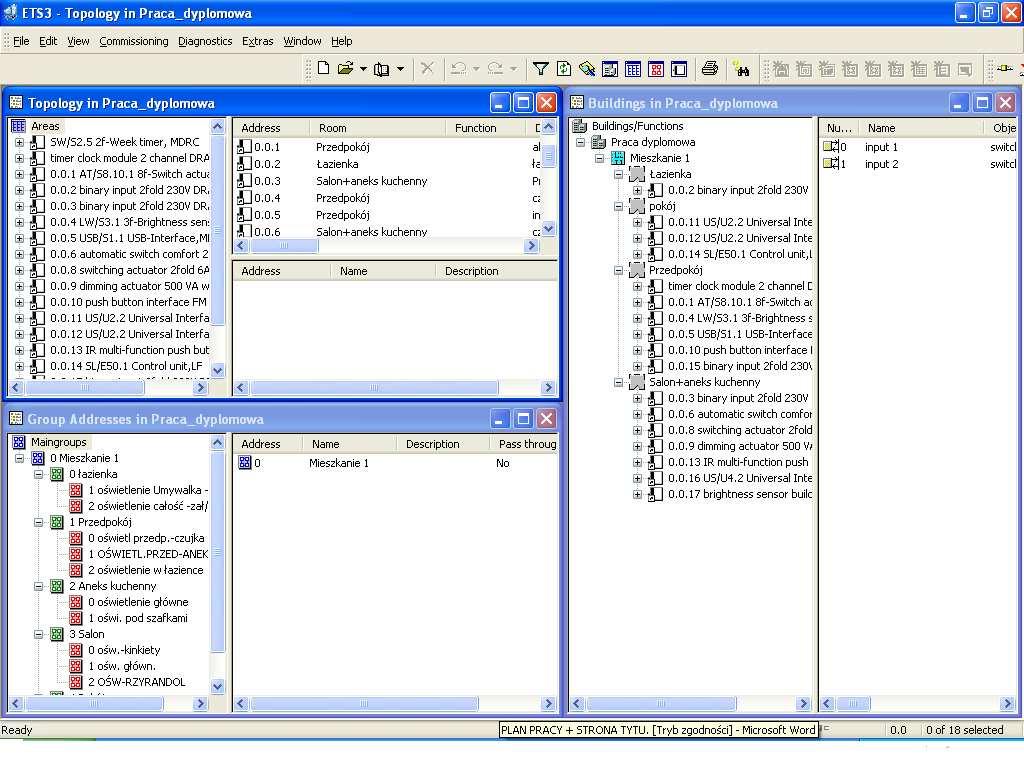Image resolution: width=1024 pixels, height=768 pixels.
Task: Click Address header in Group Addresses list
Action: point(268,444)
